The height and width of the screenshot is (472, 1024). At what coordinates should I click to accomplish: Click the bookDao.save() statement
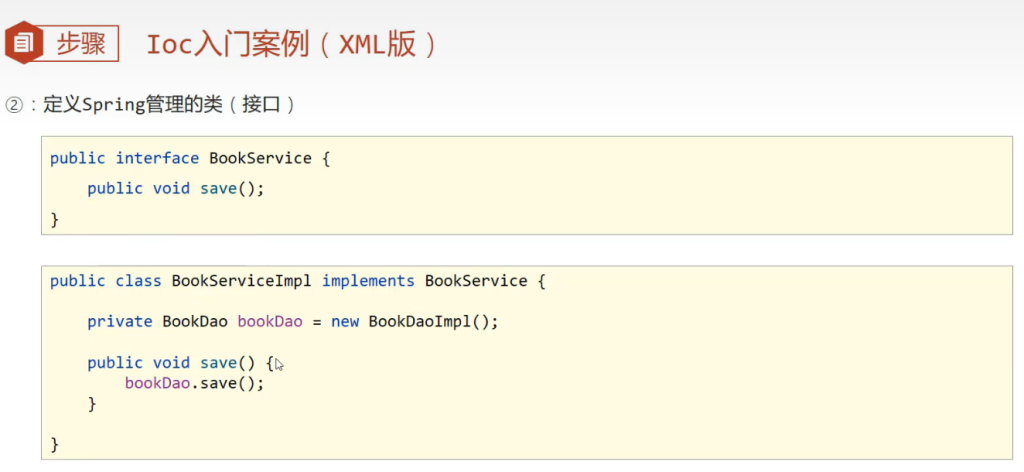[194, 383]
